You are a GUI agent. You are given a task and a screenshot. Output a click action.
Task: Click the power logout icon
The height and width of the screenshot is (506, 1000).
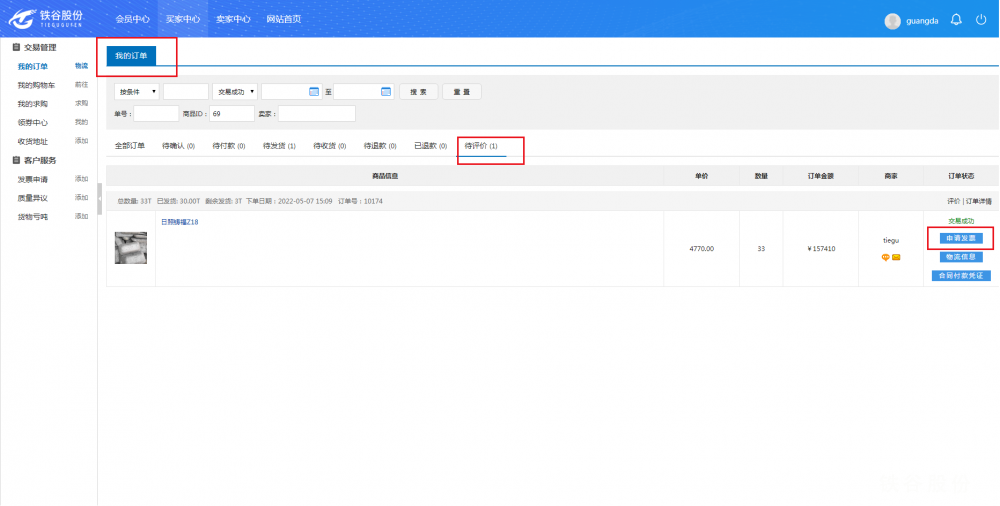(x=981, y=20)
